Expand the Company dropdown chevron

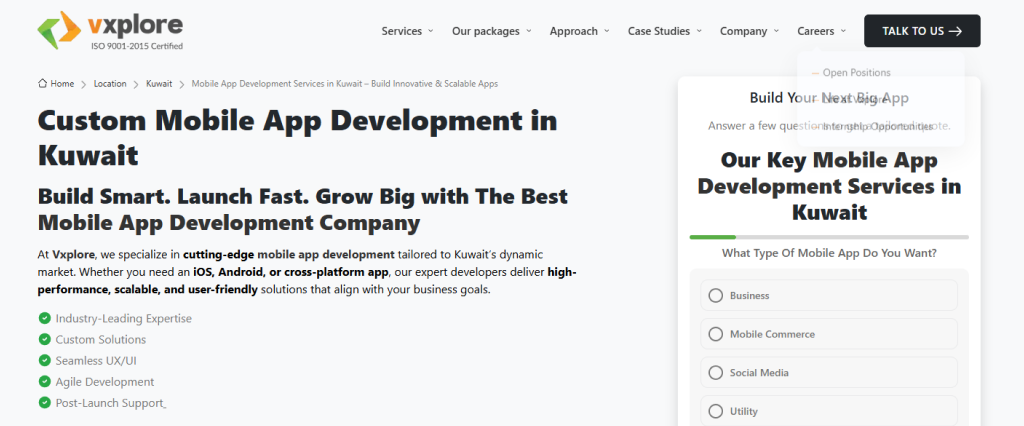(x=776, y=31)
